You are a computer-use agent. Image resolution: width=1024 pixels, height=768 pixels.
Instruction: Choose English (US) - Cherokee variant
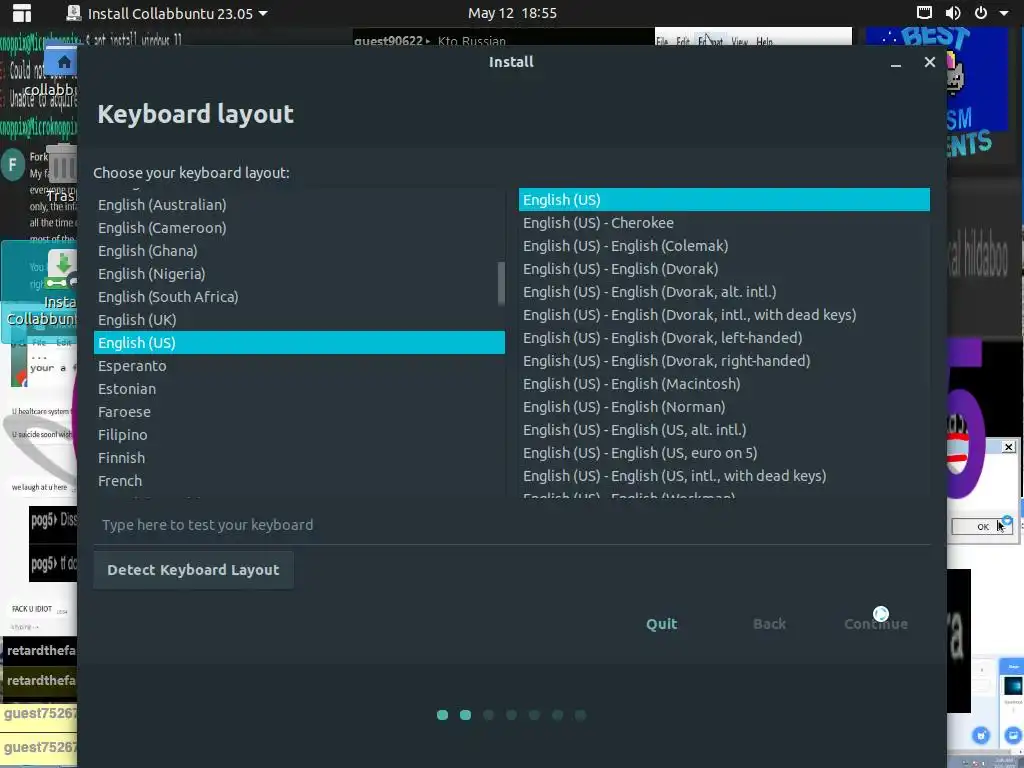click(x=724, y=223)
